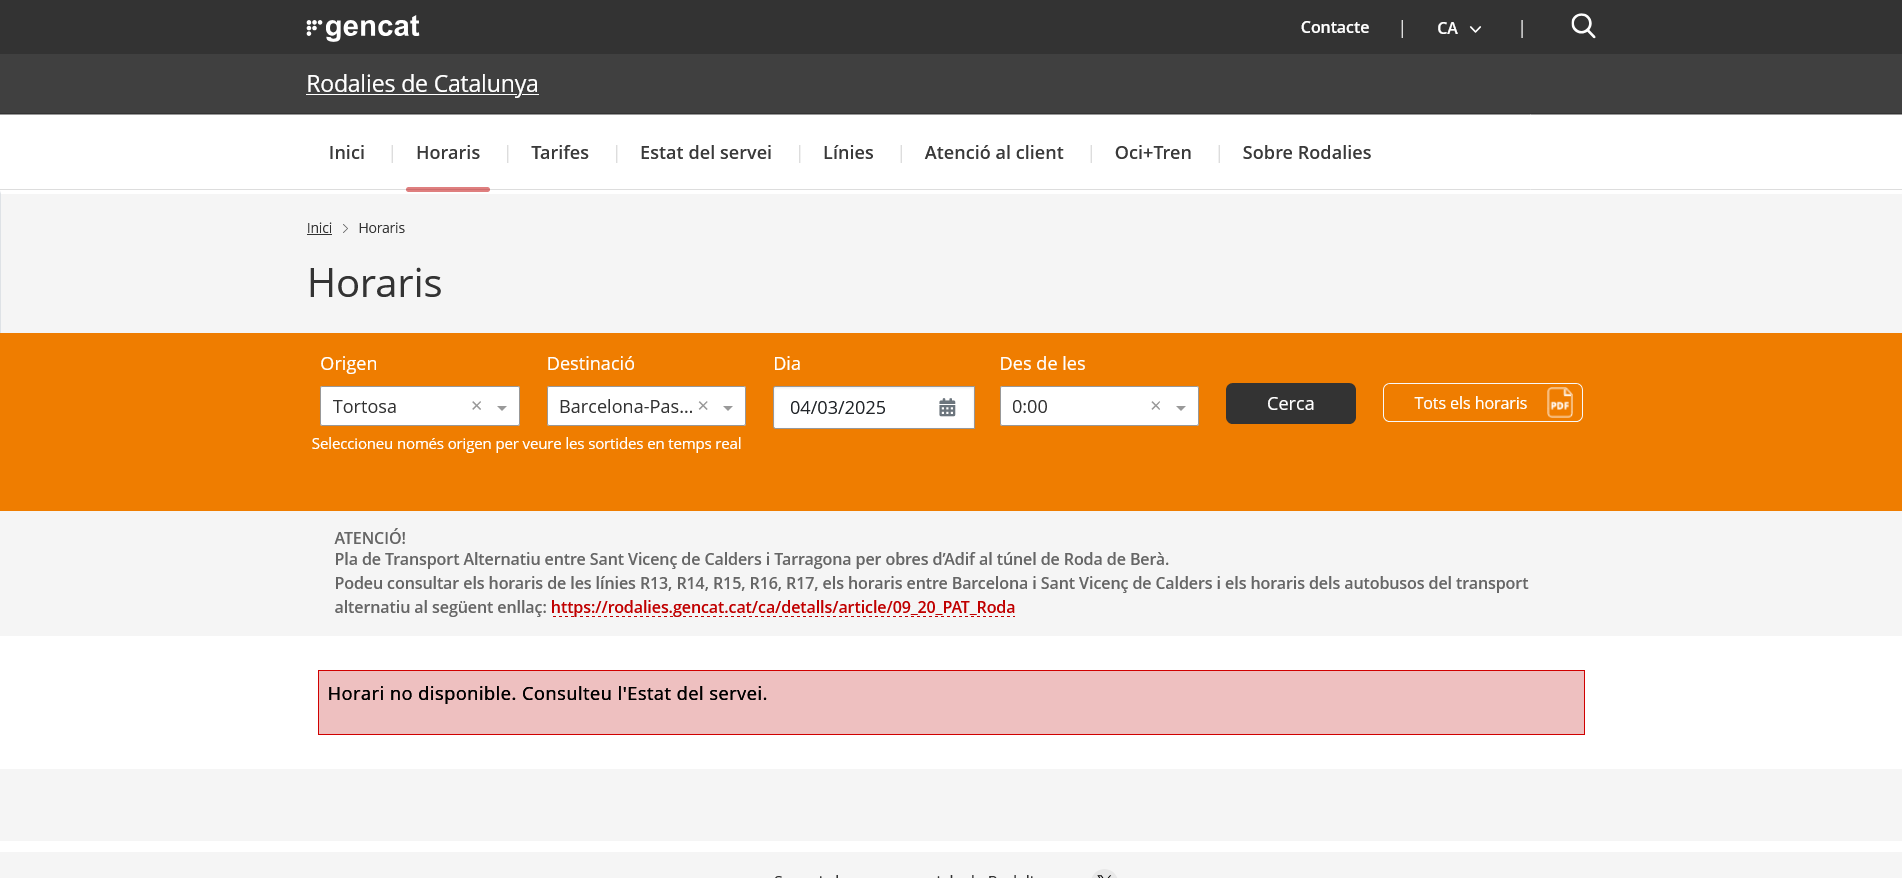Click the Dia date input field

click(x=874, y=407)
